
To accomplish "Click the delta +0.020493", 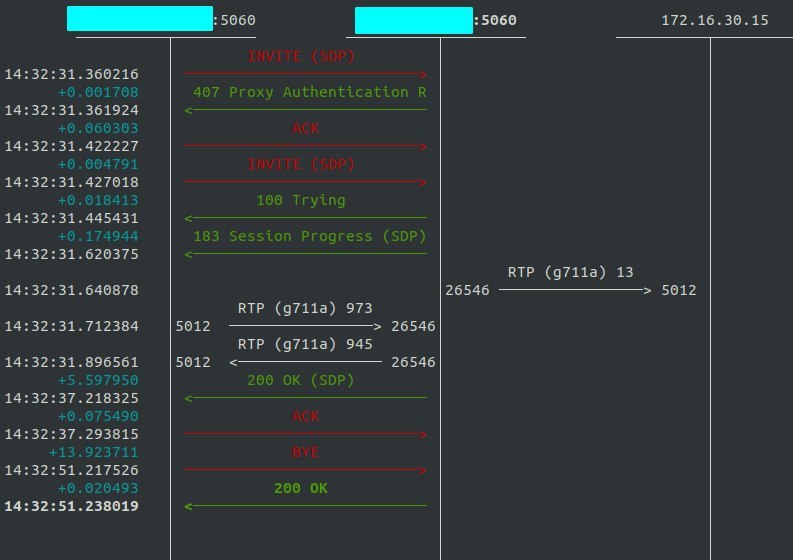I will pyautogui.click(x=98, y=488).
